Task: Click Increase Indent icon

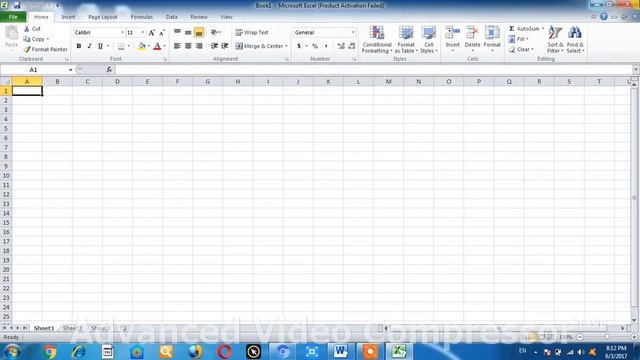Action: tap(224, 46)
